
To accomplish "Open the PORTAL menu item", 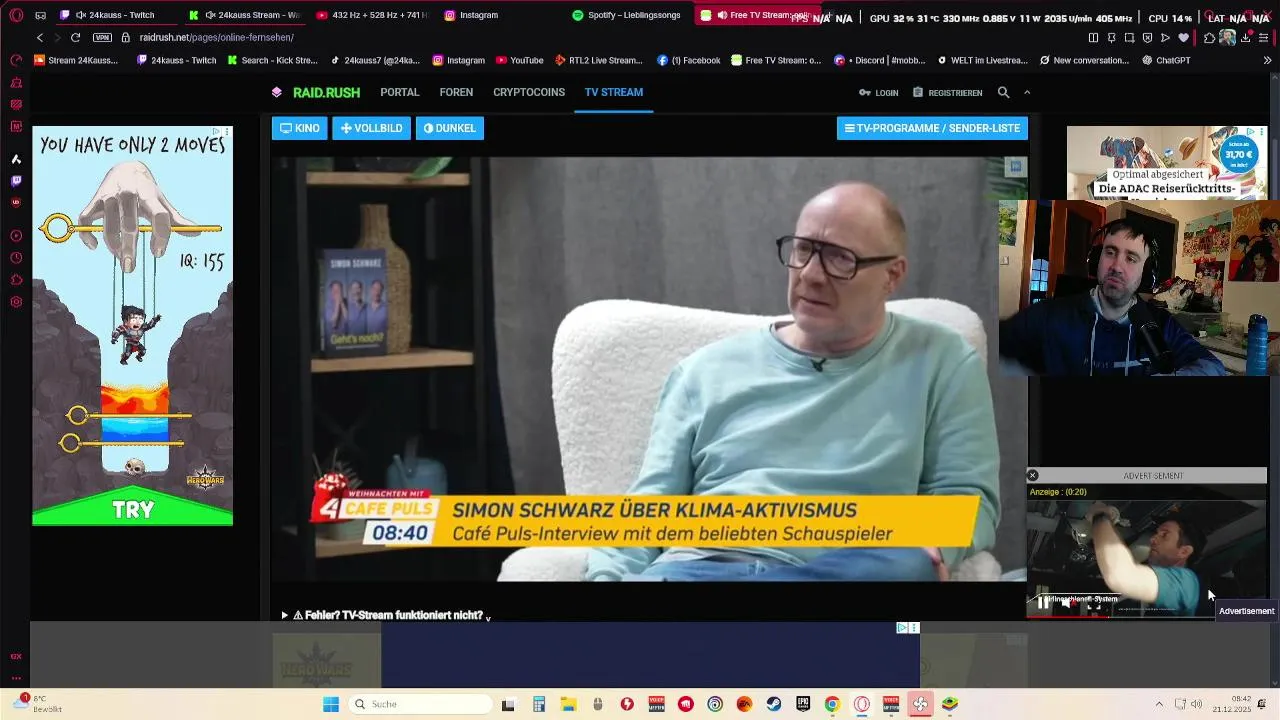I will pyautogui.click(x=400, y=92).
